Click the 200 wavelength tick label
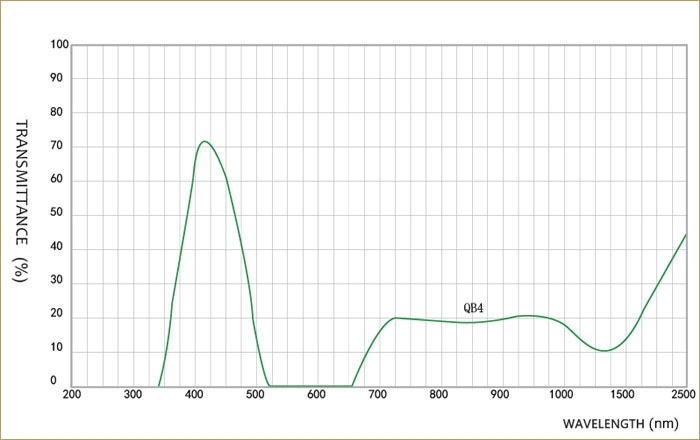The image size is (700, 440). click(x=72, y=395)
